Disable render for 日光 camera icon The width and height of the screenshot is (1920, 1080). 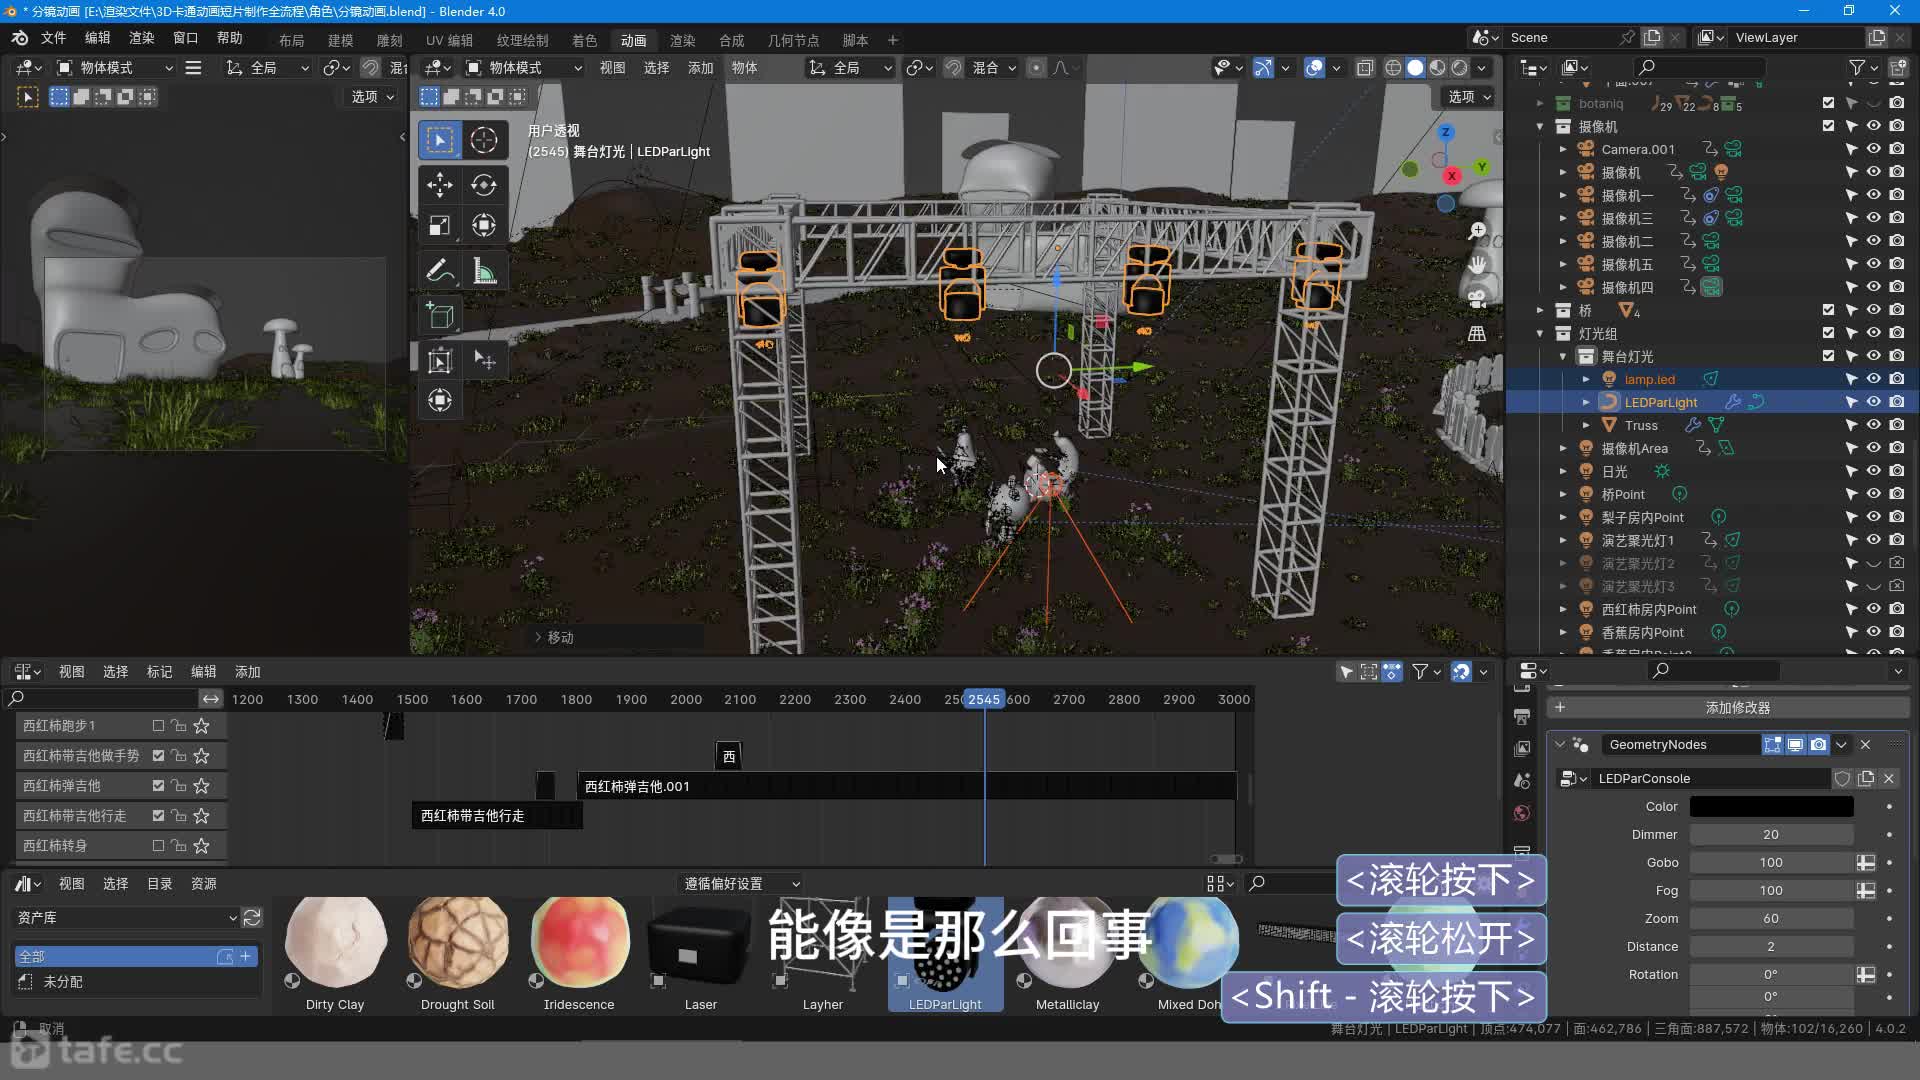(1897, 471)
